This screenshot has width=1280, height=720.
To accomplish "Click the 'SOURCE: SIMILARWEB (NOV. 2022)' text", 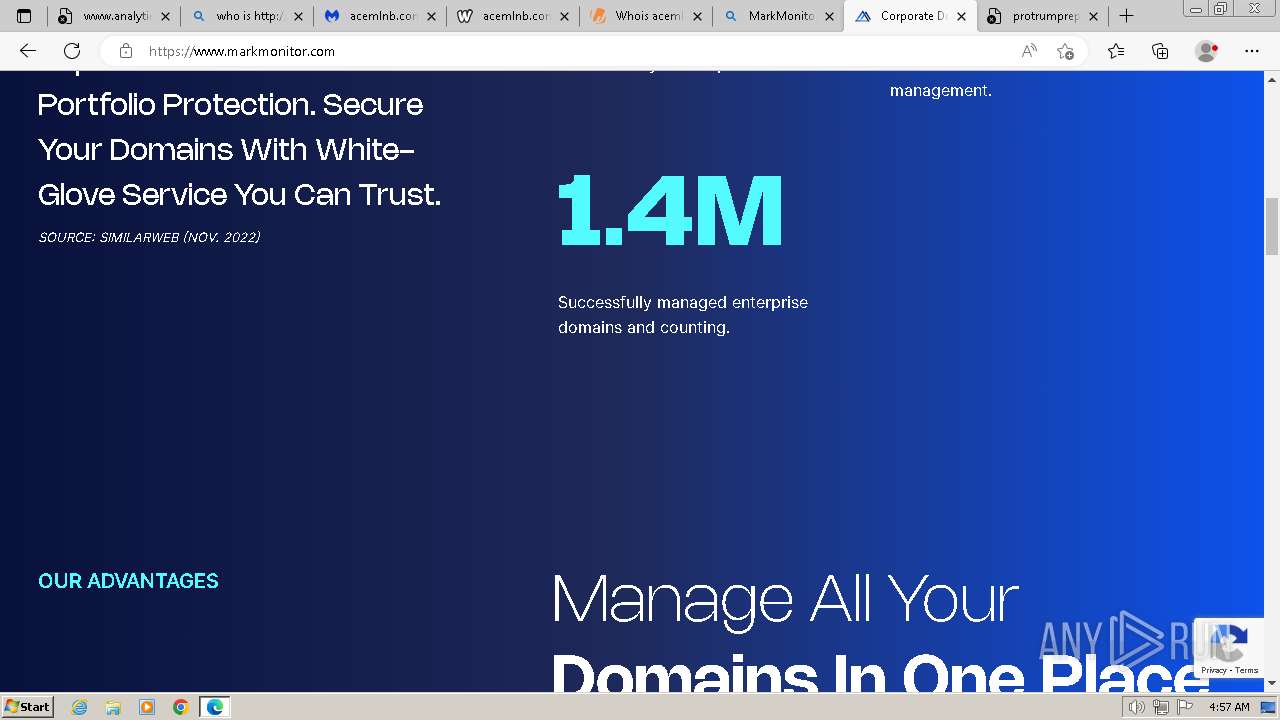I will 149,237.
